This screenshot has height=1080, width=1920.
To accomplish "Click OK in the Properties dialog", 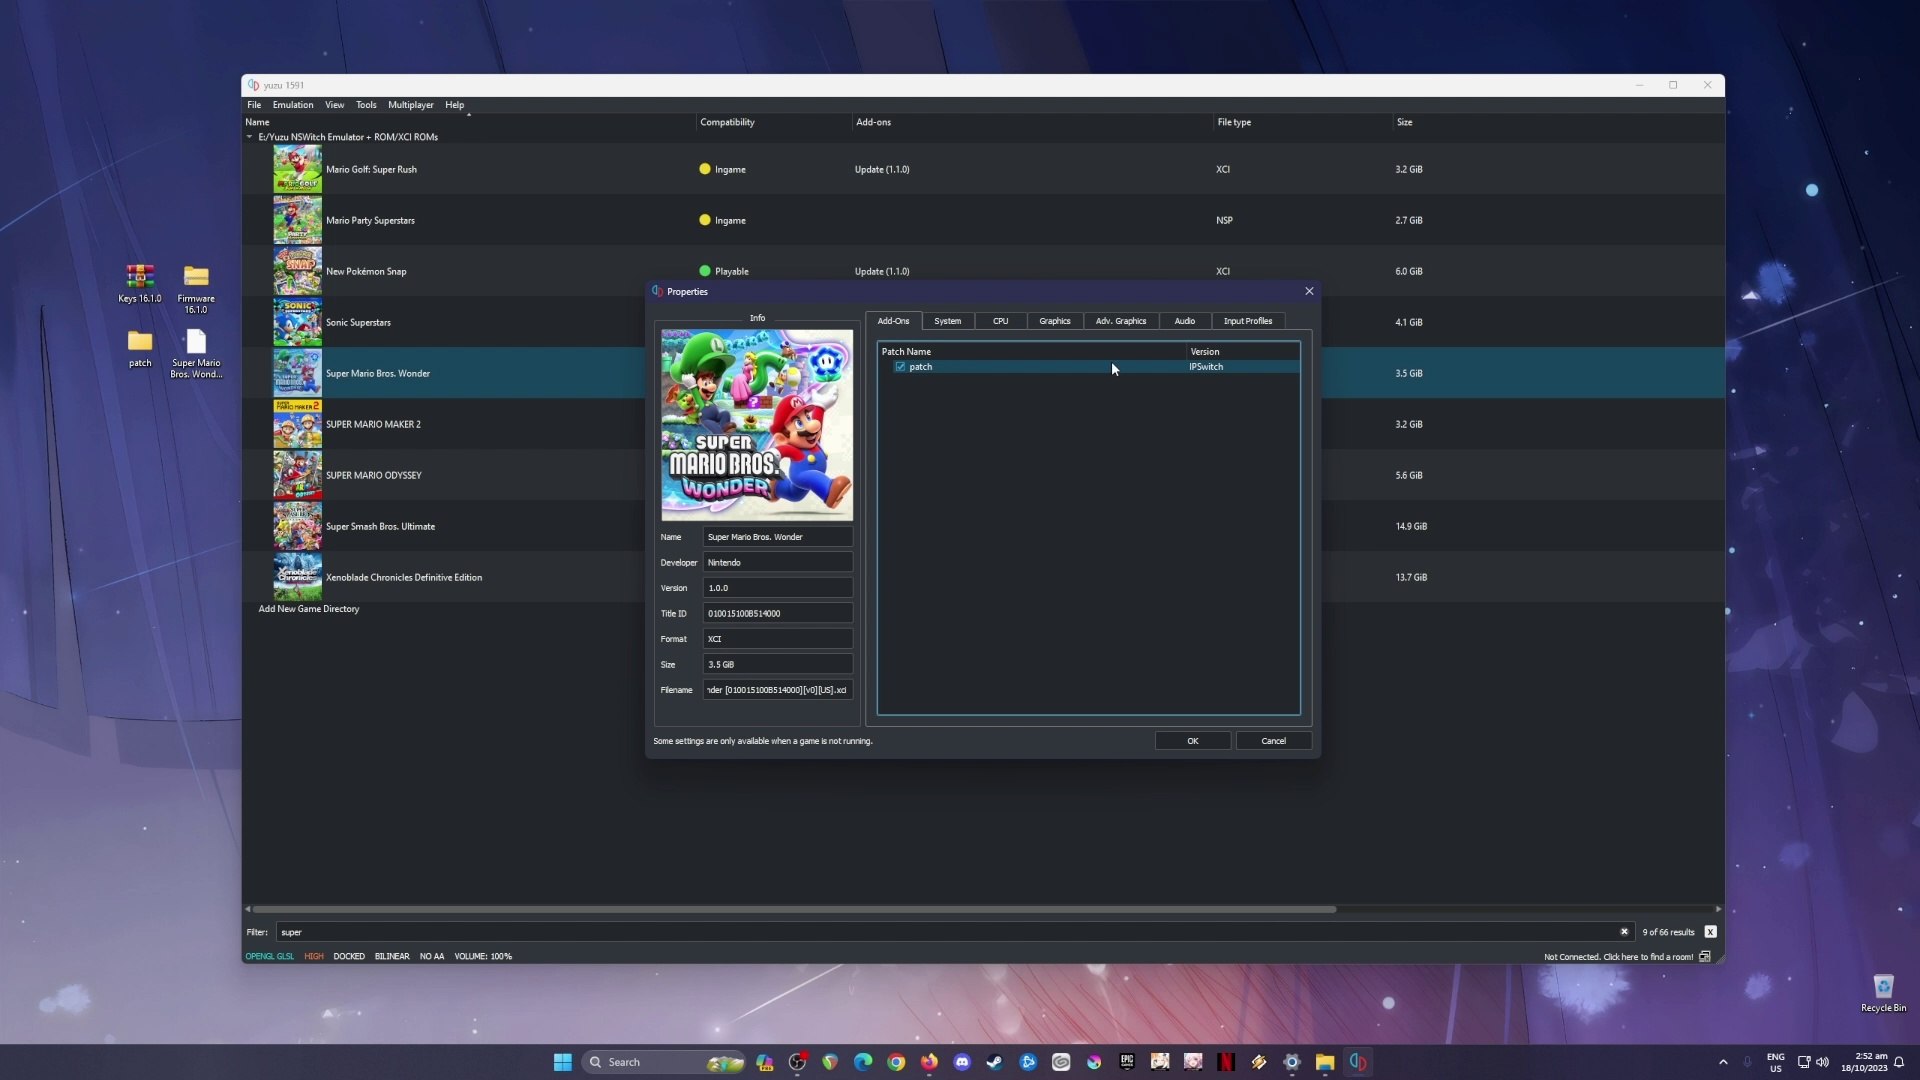I will click(x=1192, y=741).
